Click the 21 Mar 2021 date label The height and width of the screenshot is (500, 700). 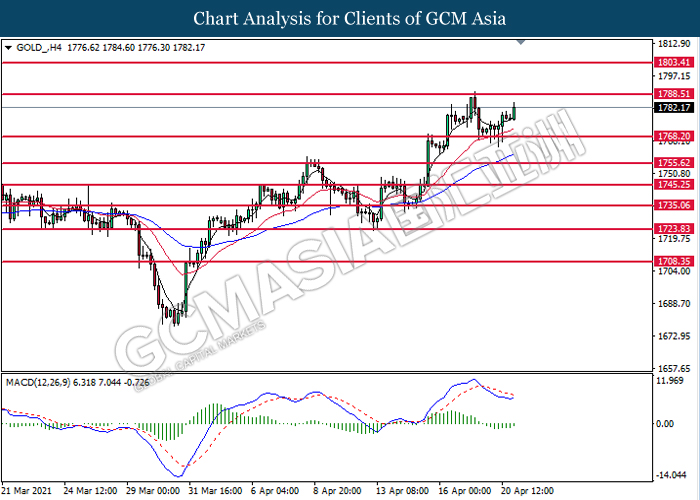pyautogui.click(x=27, y=491)
